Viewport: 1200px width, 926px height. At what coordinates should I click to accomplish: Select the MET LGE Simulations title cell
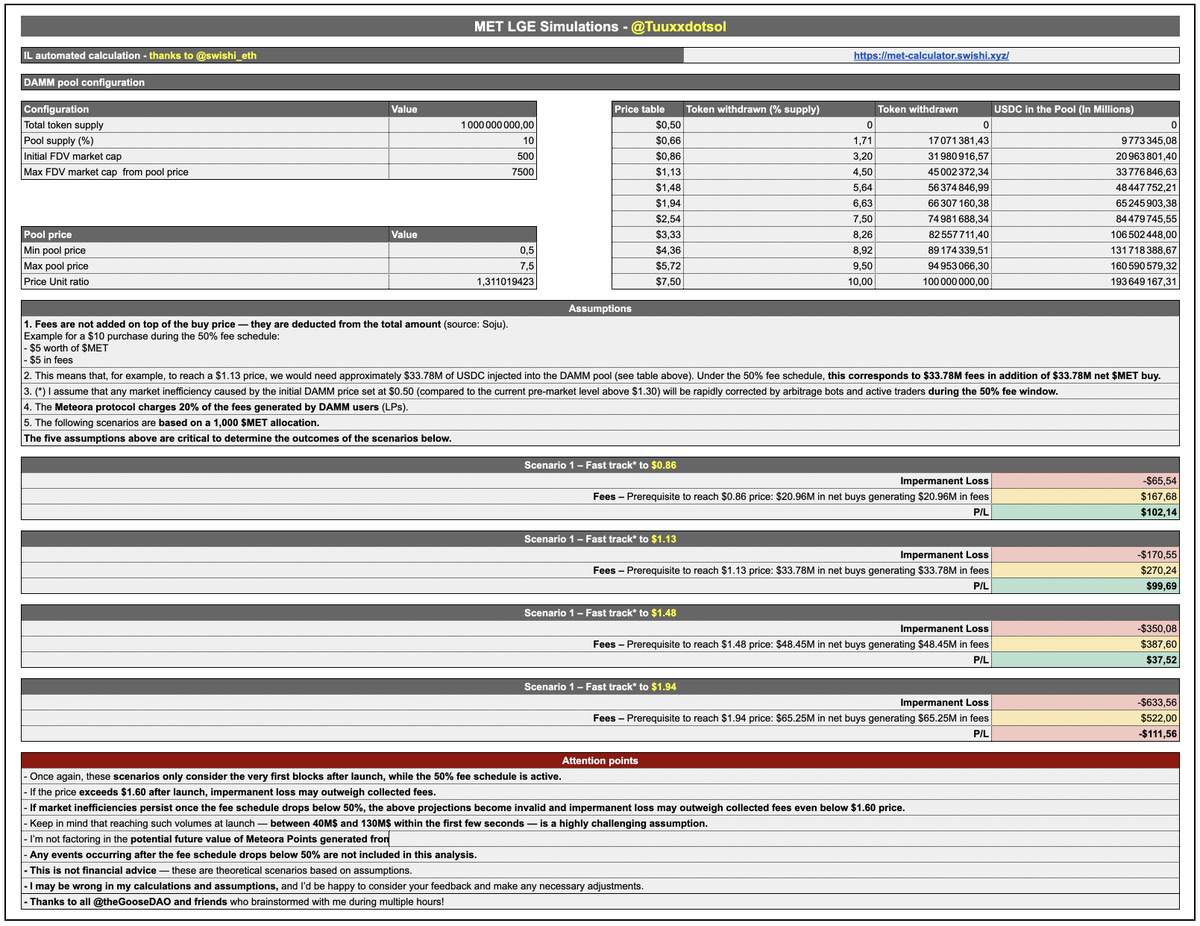600,27
